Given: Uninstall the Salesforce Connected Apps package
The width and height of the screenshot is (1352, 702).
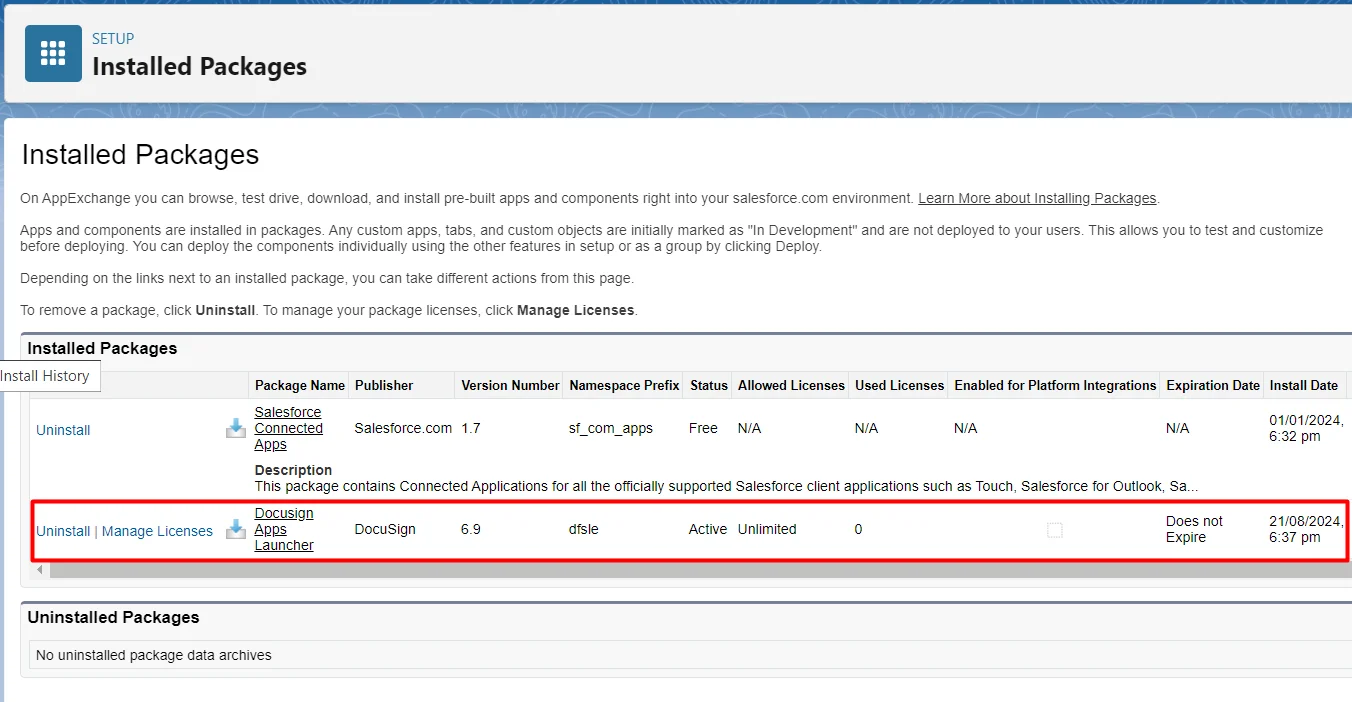Looking at the screenshot, I should 62,429.
